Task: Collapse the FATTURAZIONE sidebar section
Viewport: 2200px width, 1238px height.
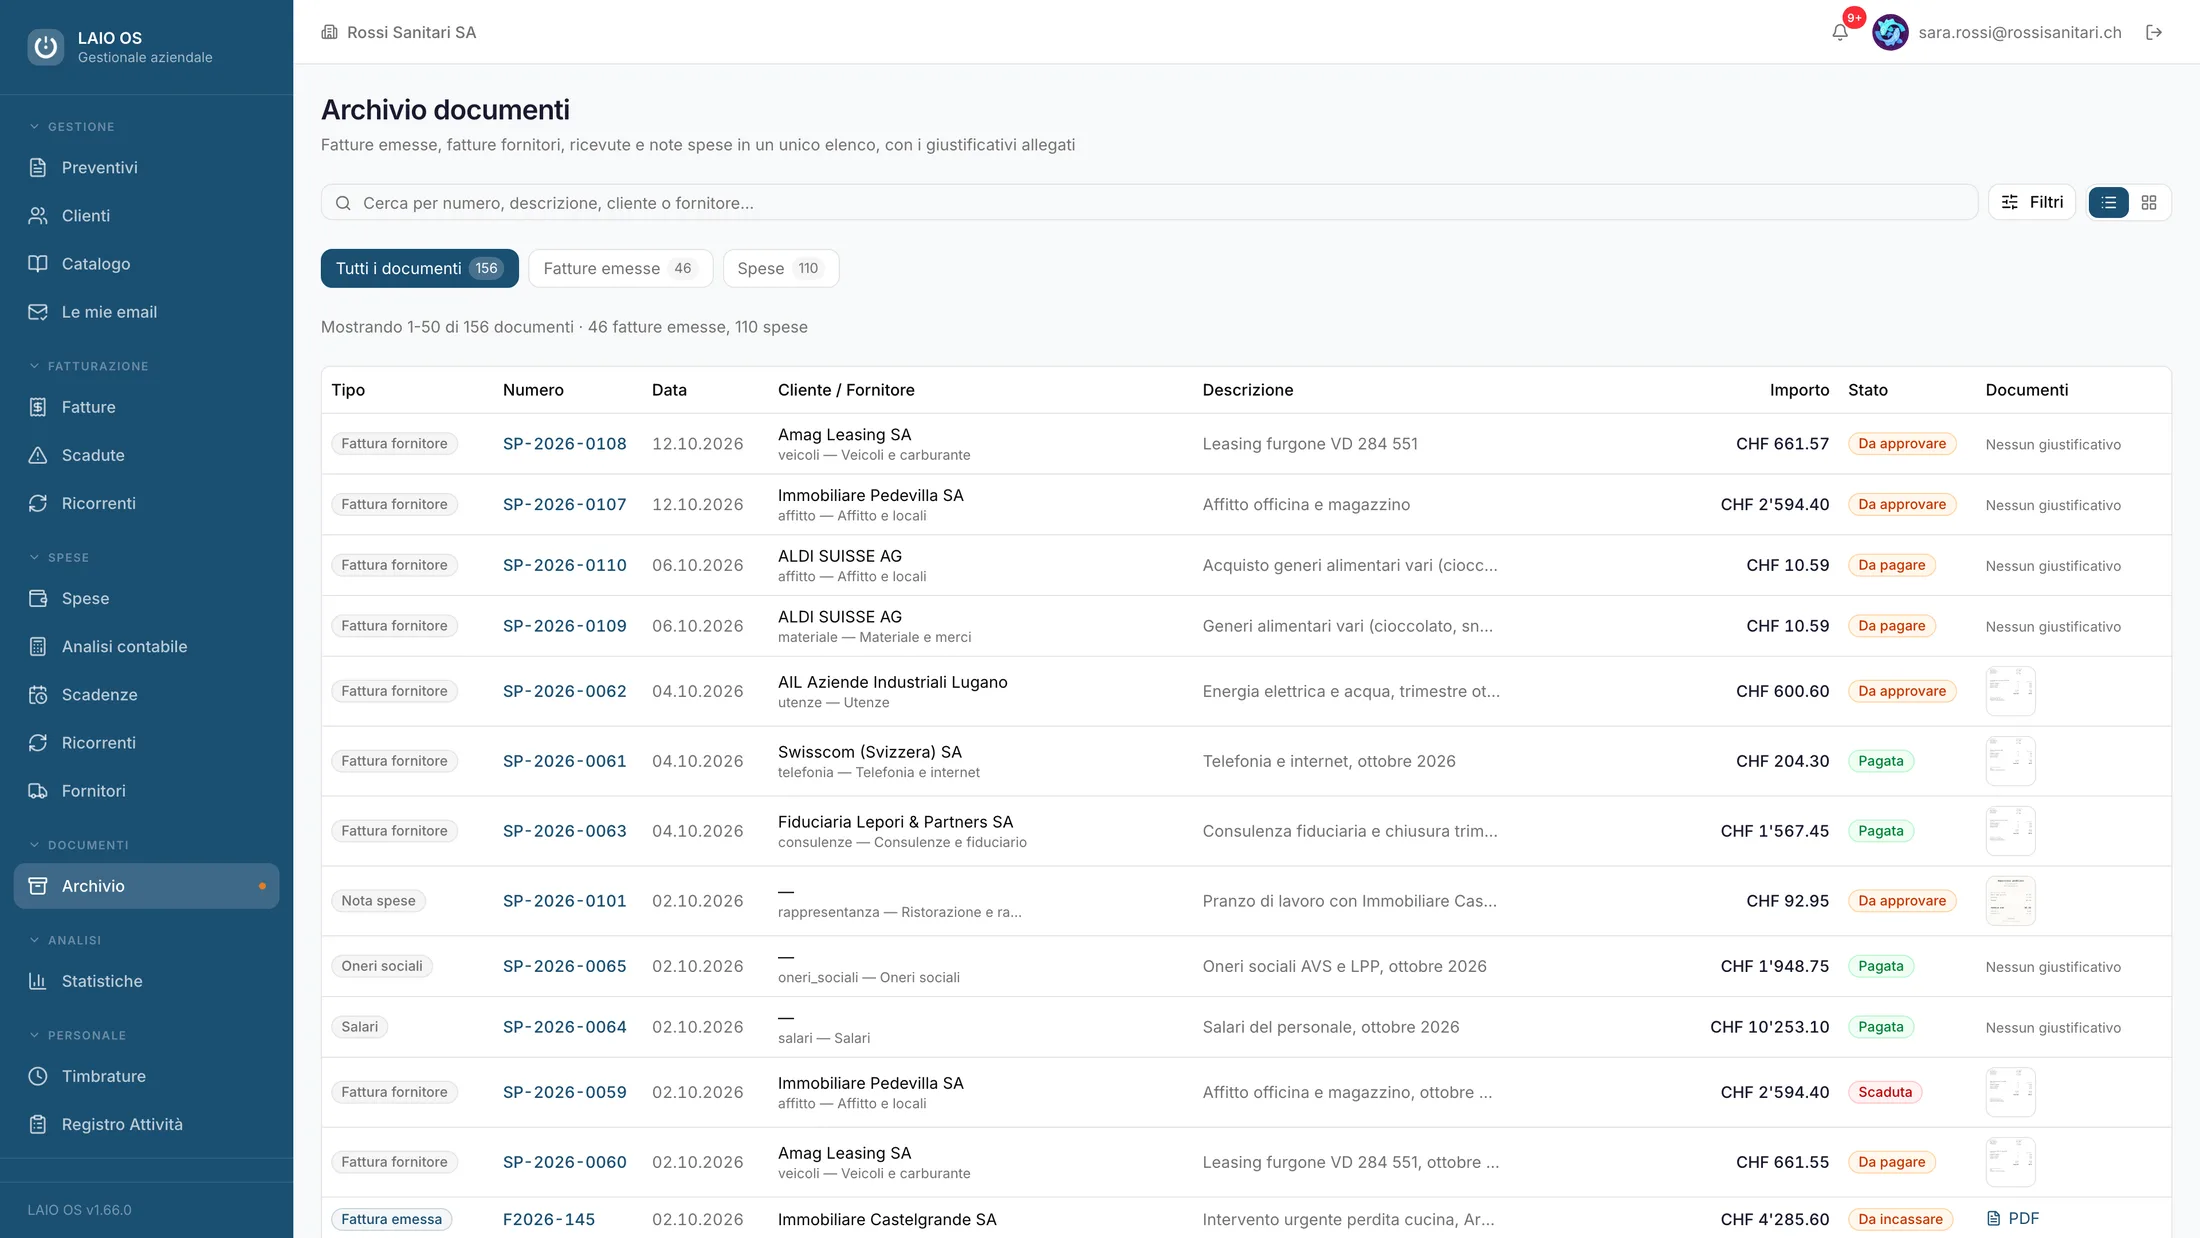Action: pos(89,366)
